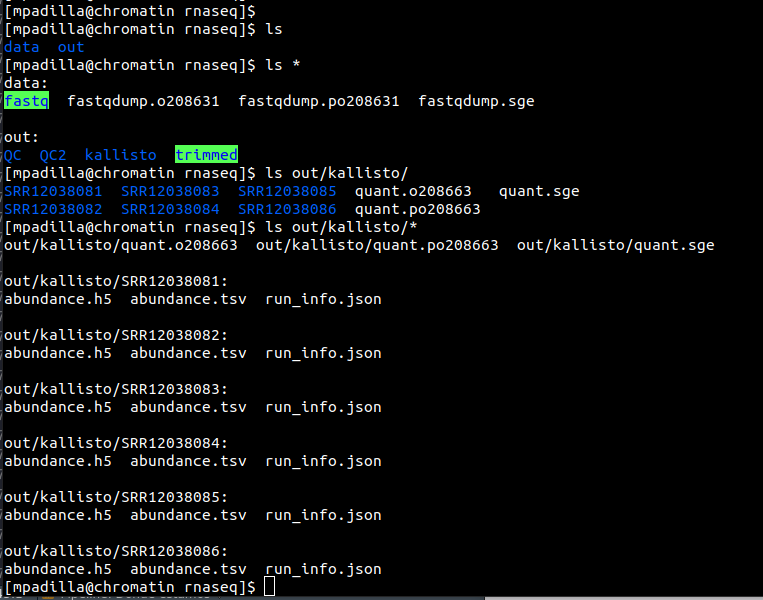Image resolution: width=763 pixels, height=600 pixels.
Task: Click run_info.json listed under SRR12038084
Action: (323, 461)
